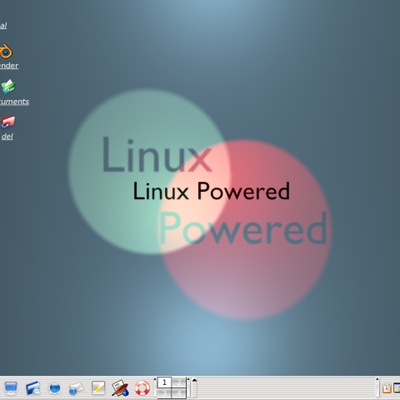Screen dimensions: 400x400
Task: Switch to virtual desktop 2 in pager
Action: (x=179, y=383)
